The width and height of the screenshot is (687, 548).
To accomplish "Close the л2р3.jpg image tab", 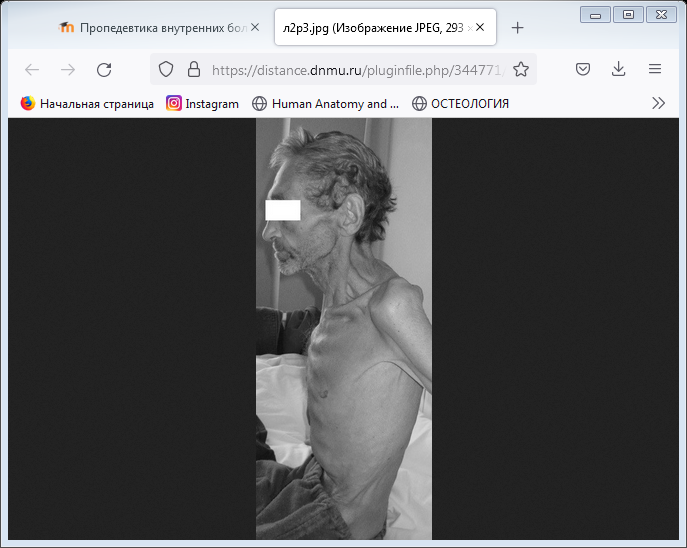I will coord(480,28).
